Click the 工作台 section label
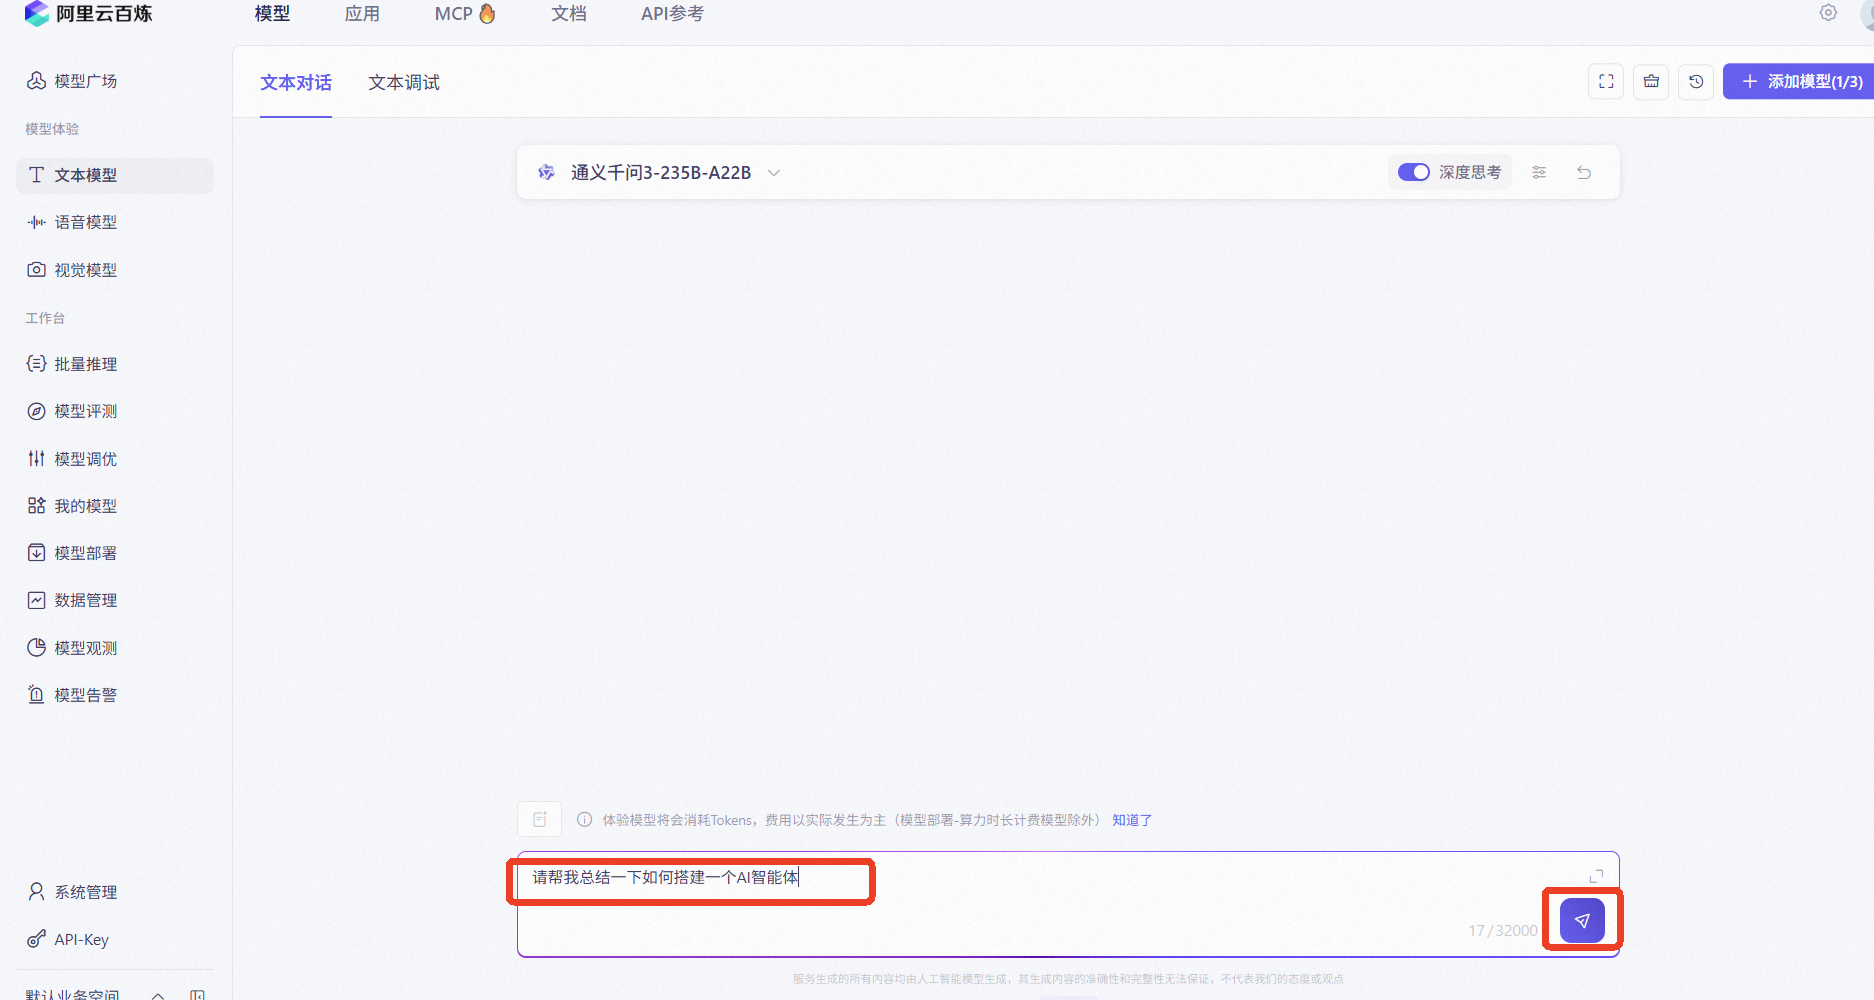This screenshot has width=1874, height=1000. click(x=45, y=318)
